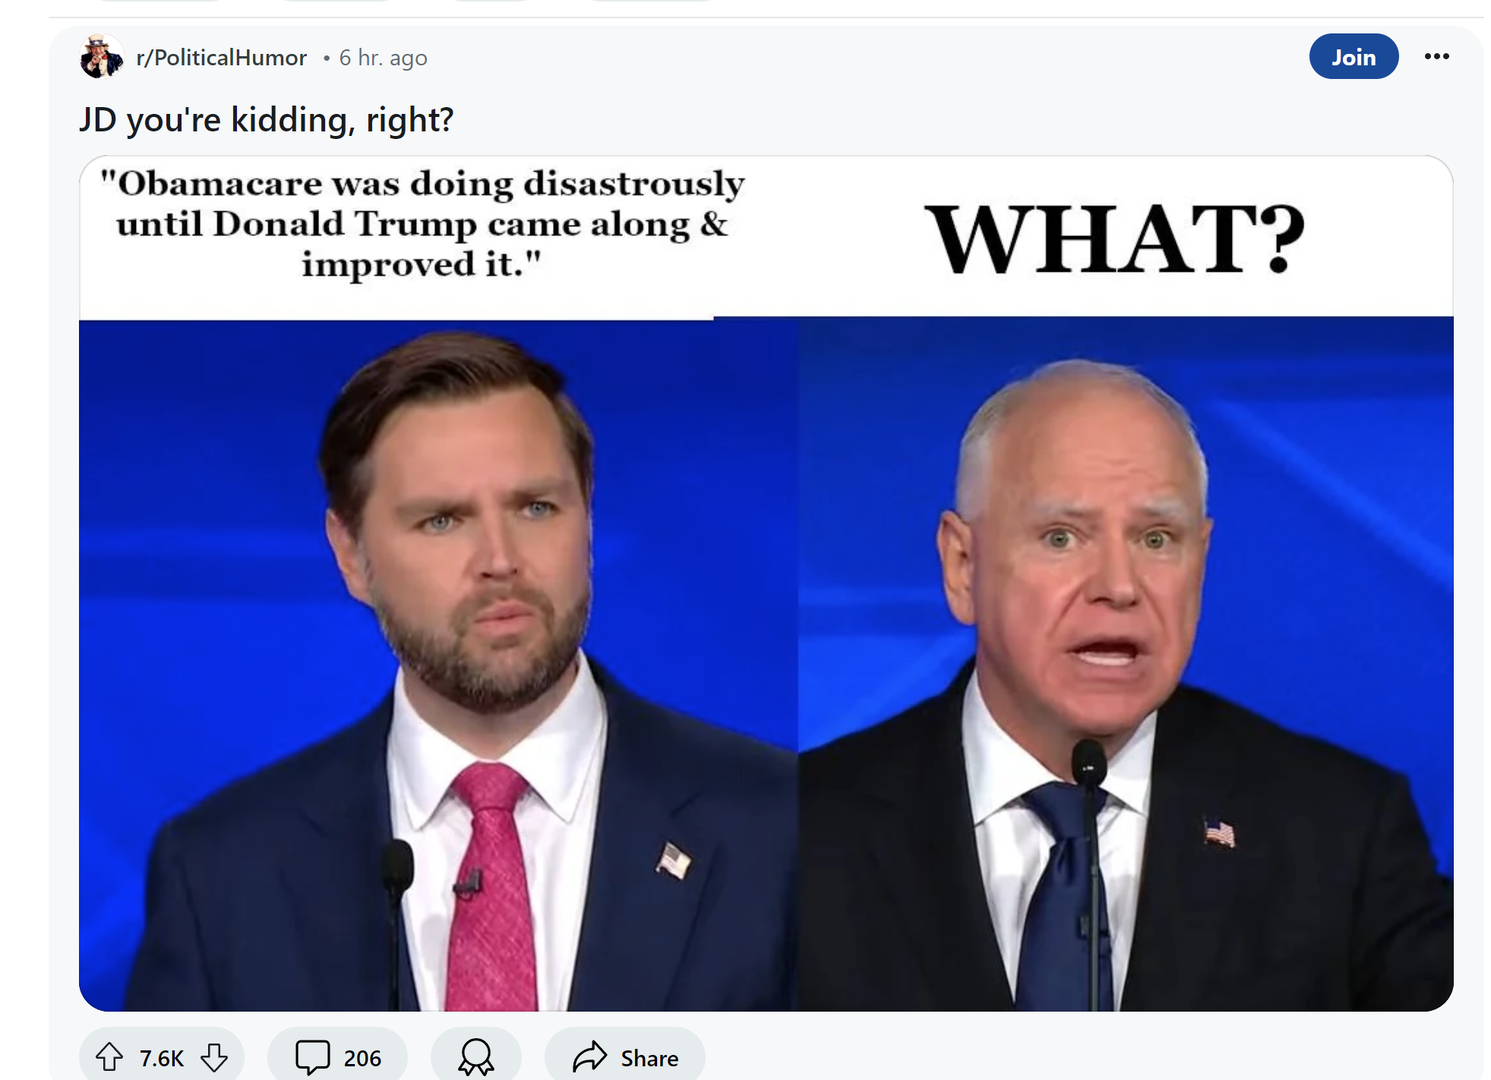Open the three-dot post options menu
Viewport: 1491px width, 1080px height.
pos(1437,56)
